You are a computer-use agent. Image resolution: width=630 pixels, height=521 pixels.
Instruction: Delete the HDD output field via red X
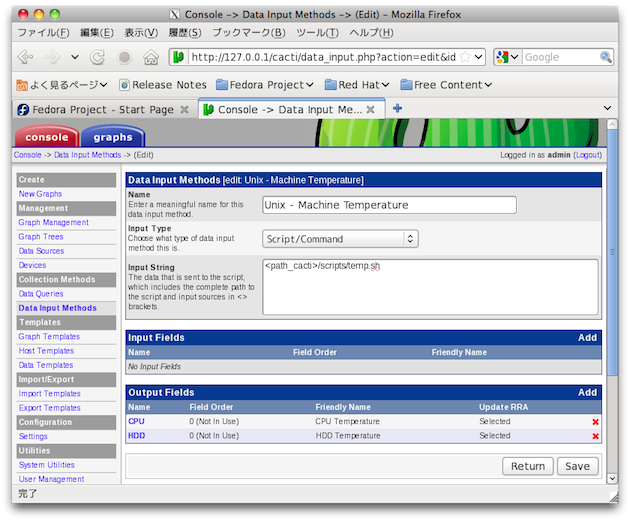tap(595, 436)
